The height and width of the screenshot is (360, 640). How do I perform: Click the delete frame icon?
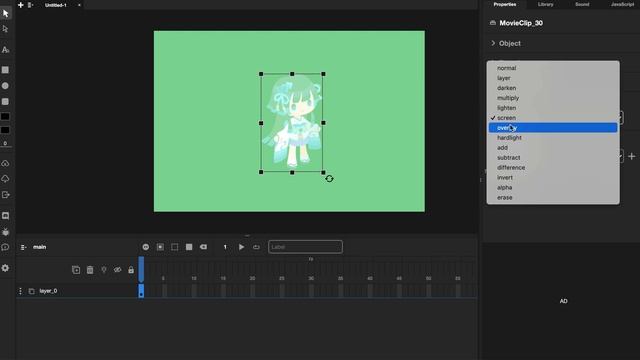[203, 247]
